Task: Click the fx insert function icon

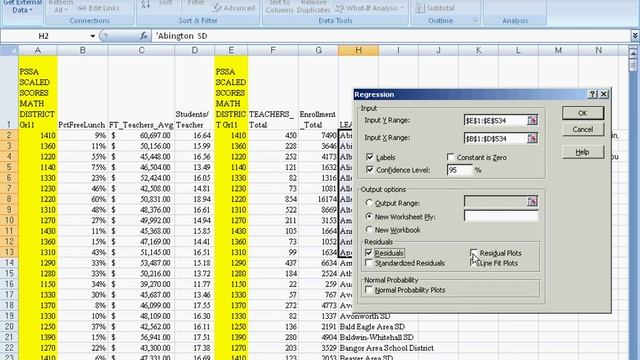Action: click(143, 36)
